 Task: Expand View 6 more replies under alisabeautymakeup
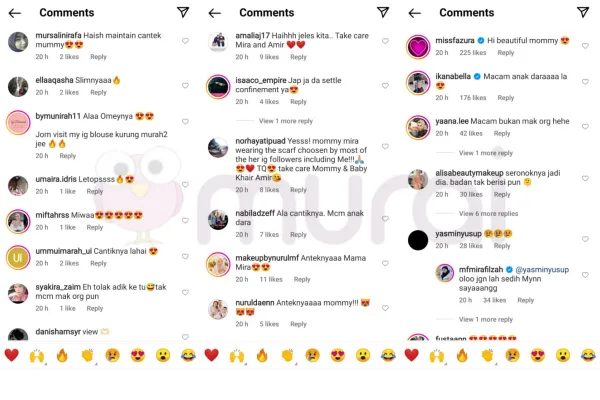(x=488, y=214)
